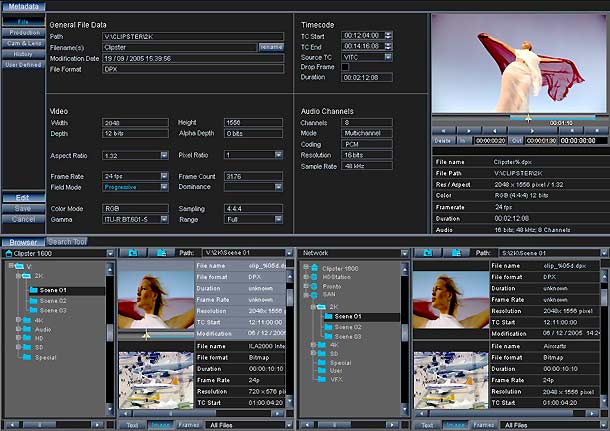Click the scrub marker on preview timeline bar
610x431 pixels.
click(528, 119)
